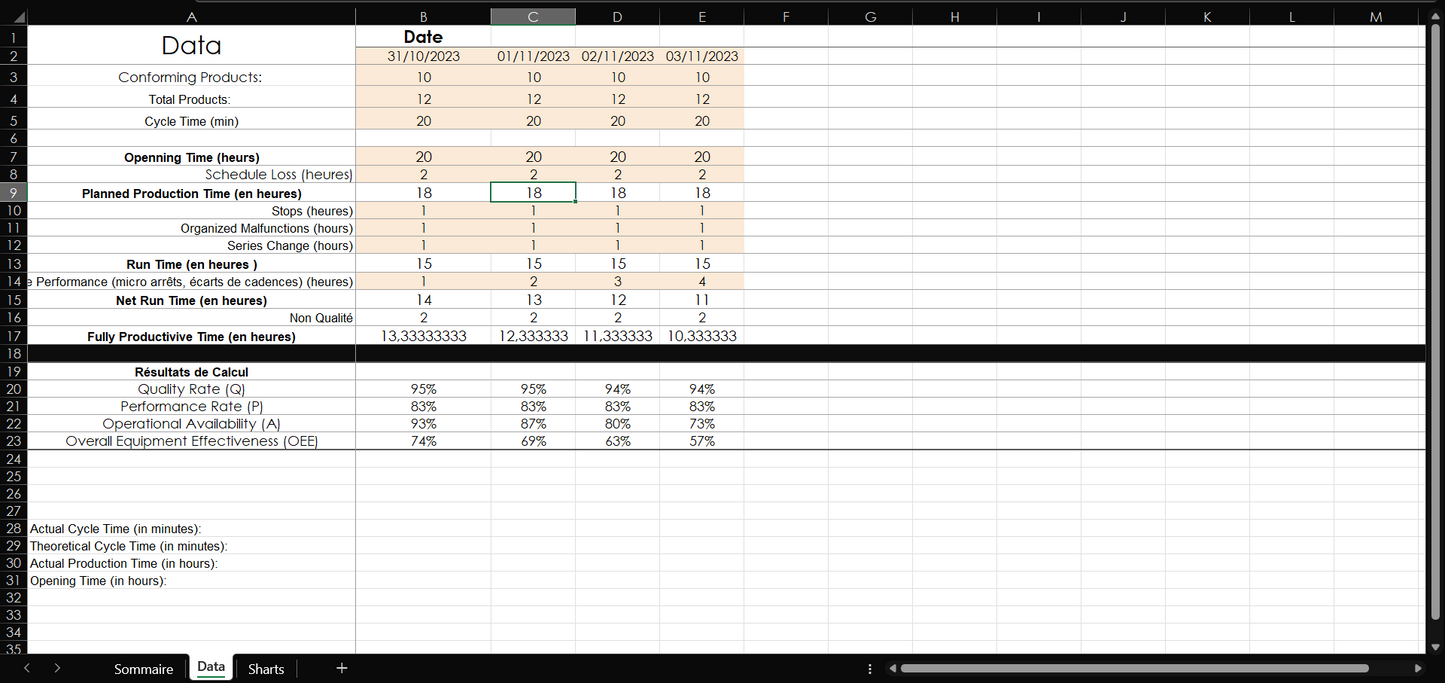Select row 18 header
Viewport: 1445px width, 683px height.
pyautogui.click(x=14, y=354)
